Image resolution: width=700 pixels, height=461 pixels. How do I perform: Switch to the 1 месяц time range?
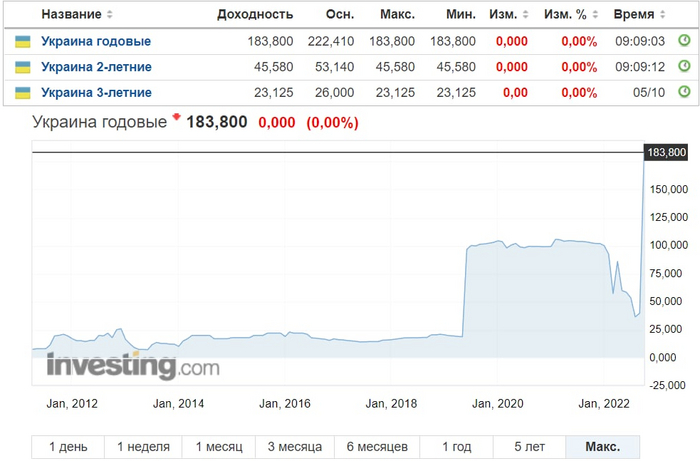click(218, 447)
